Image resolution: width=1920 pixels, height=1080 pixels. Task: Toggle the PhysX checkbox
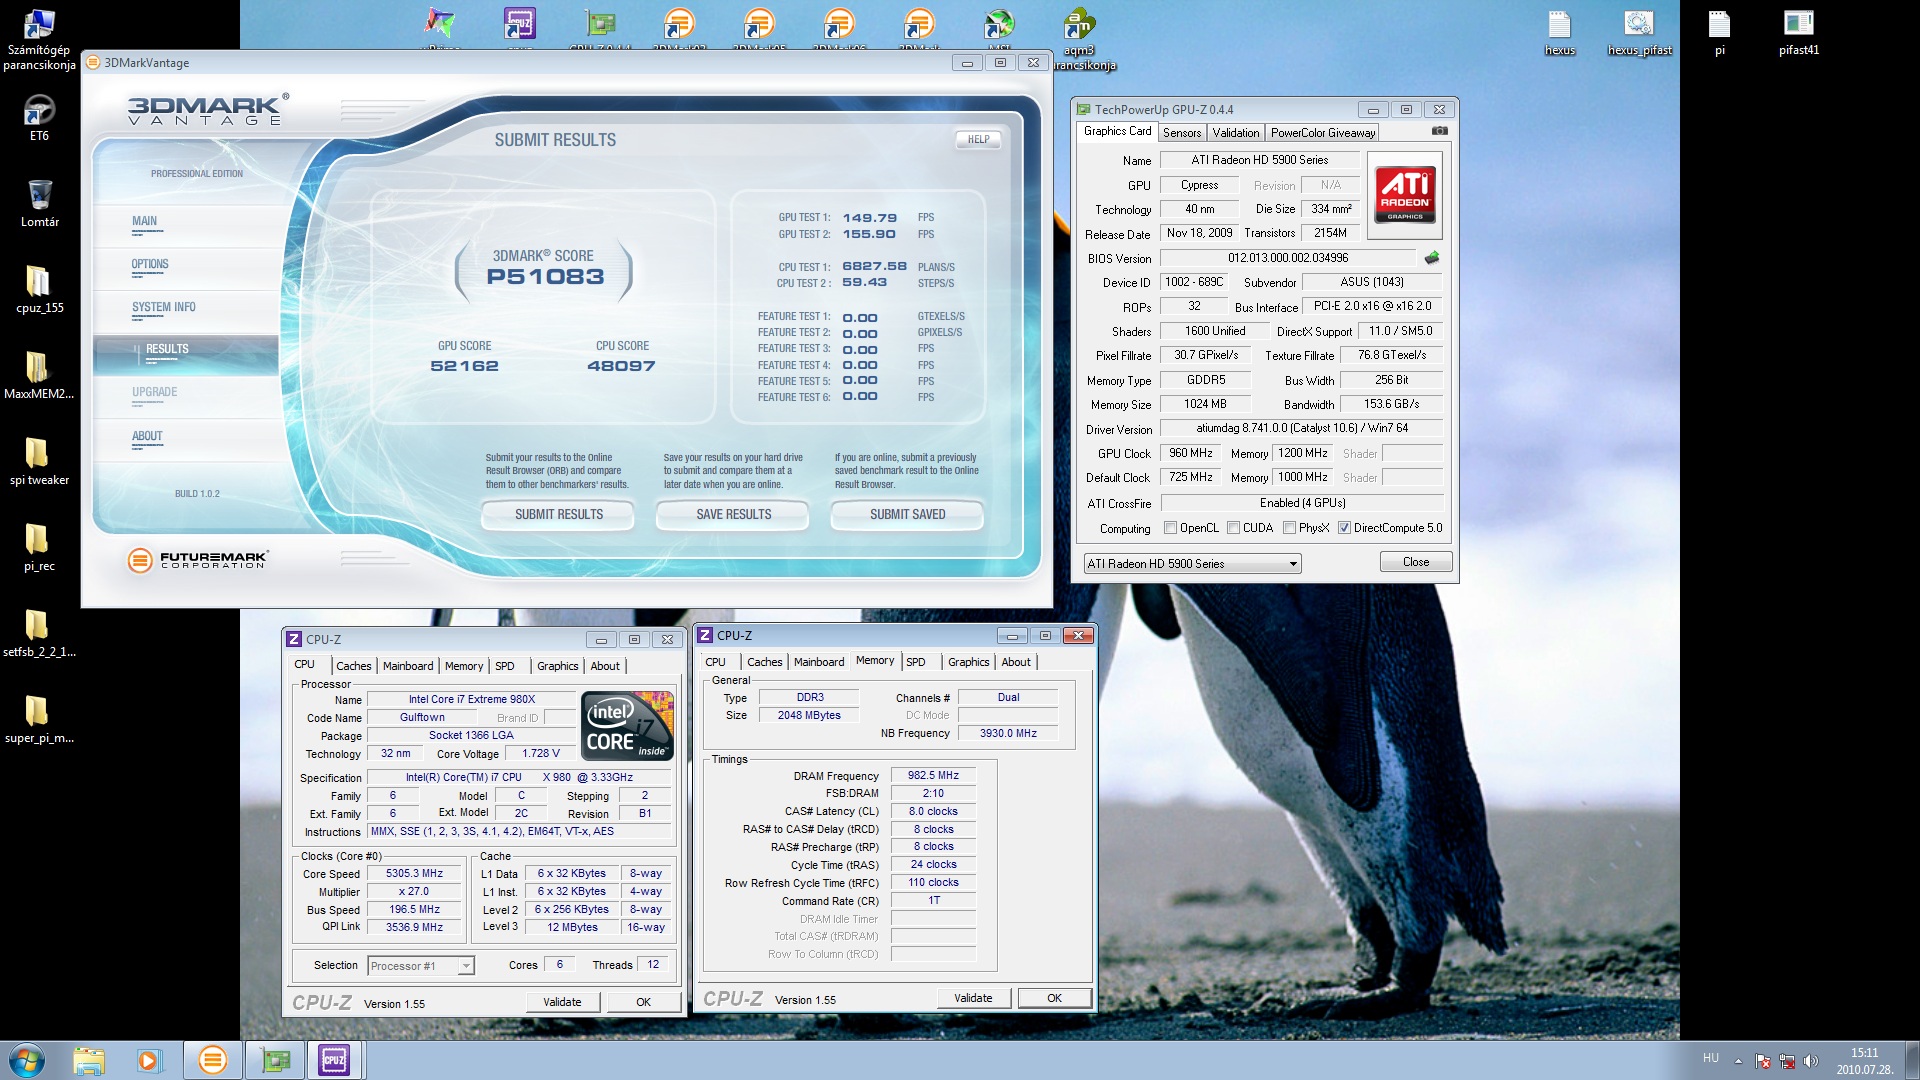[1289, 528]
